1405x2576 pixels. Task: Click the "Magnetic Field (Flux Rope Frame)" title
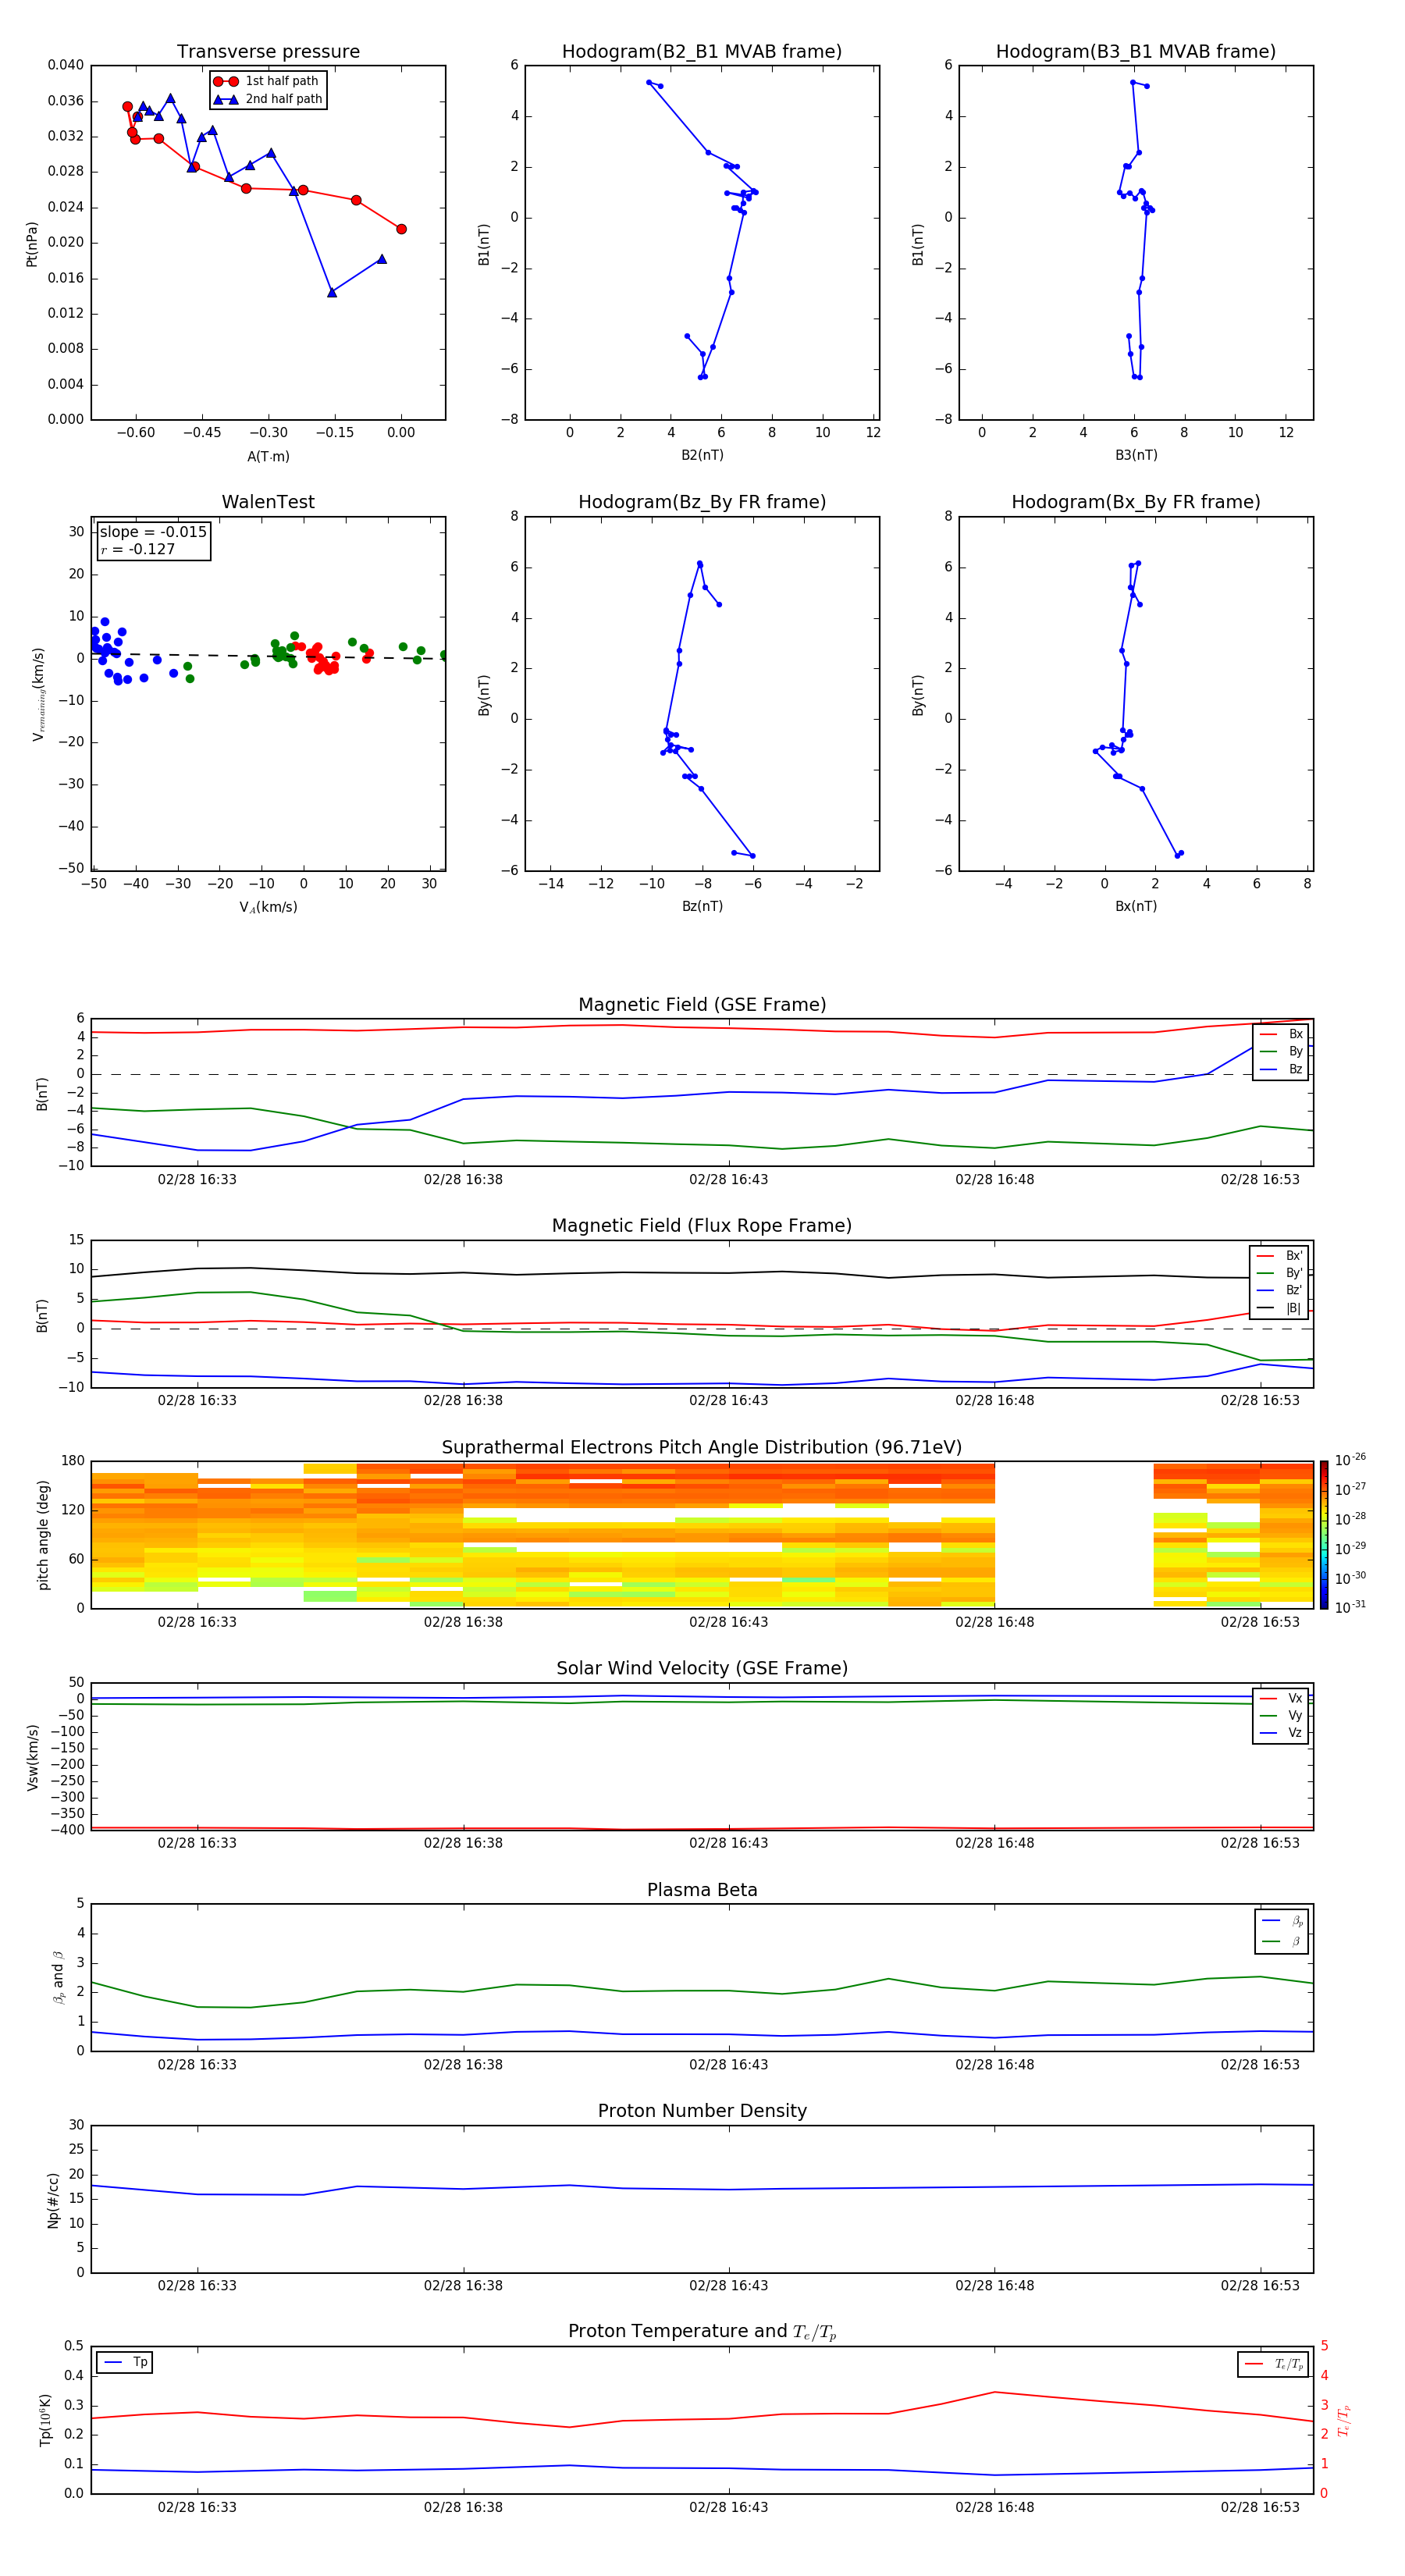702,1226
